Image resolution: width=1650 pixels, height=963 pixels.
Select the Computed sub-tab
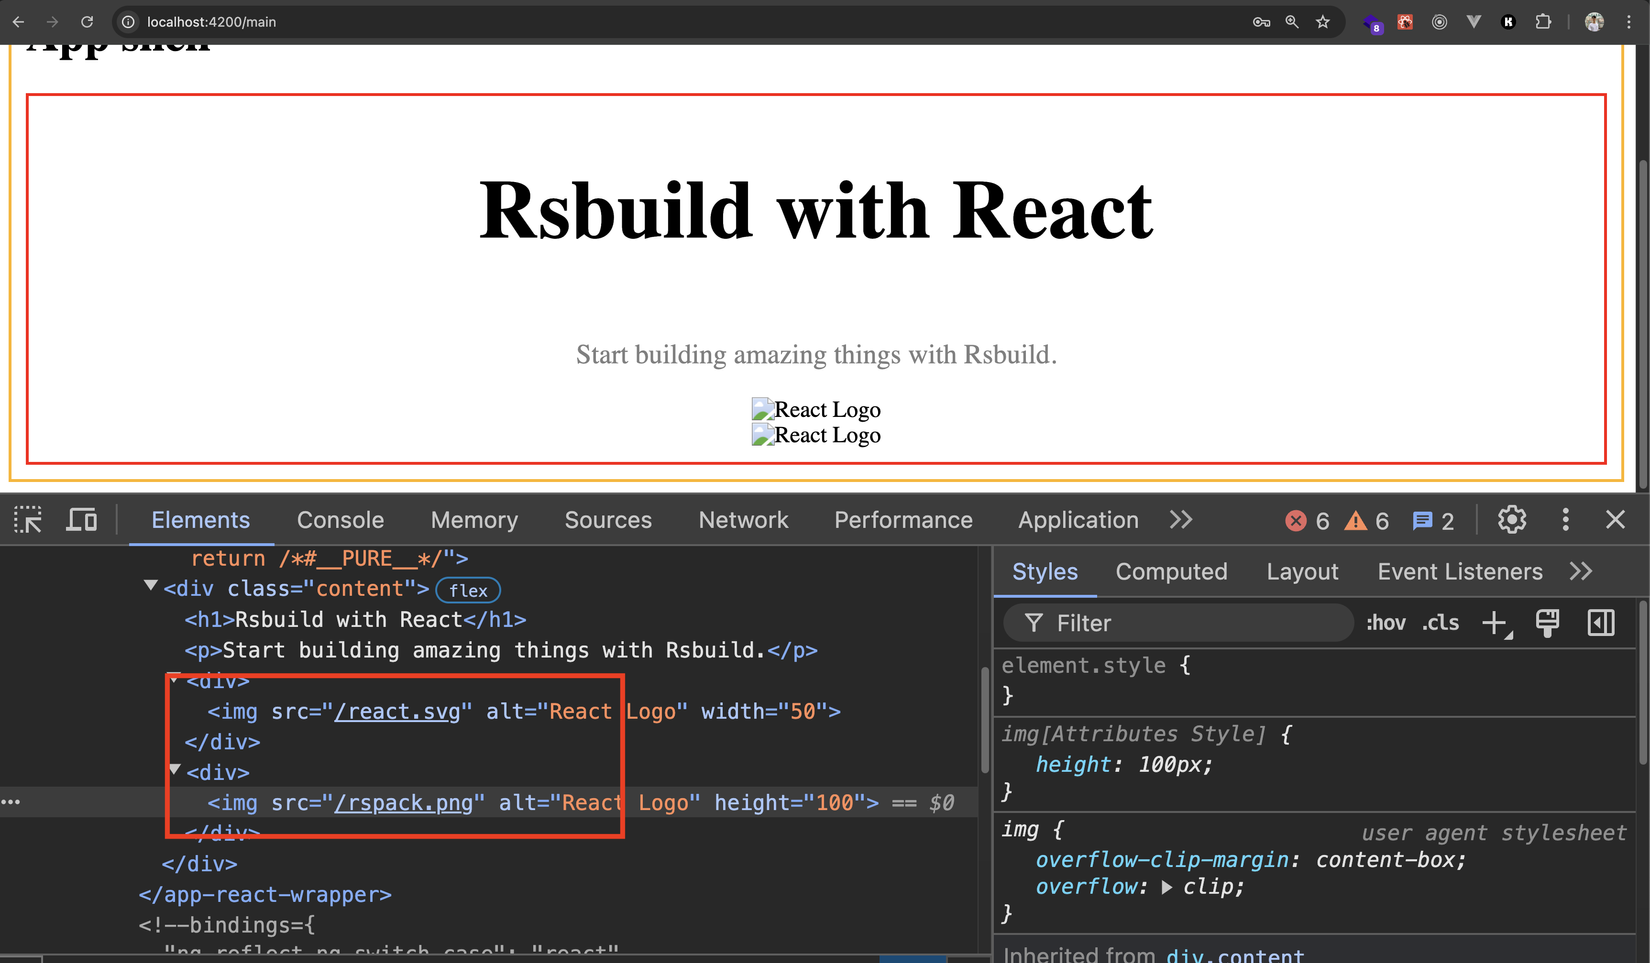1171,571
